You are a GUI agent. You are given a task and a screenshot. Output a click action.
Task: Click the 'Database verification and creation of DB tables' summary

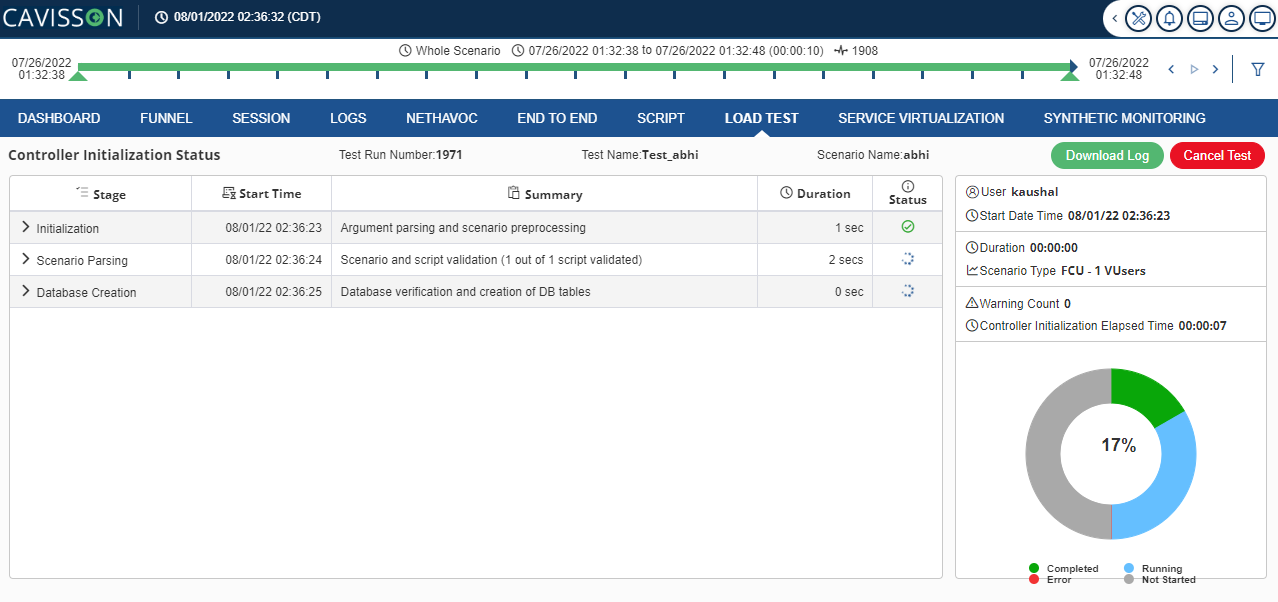466,292
